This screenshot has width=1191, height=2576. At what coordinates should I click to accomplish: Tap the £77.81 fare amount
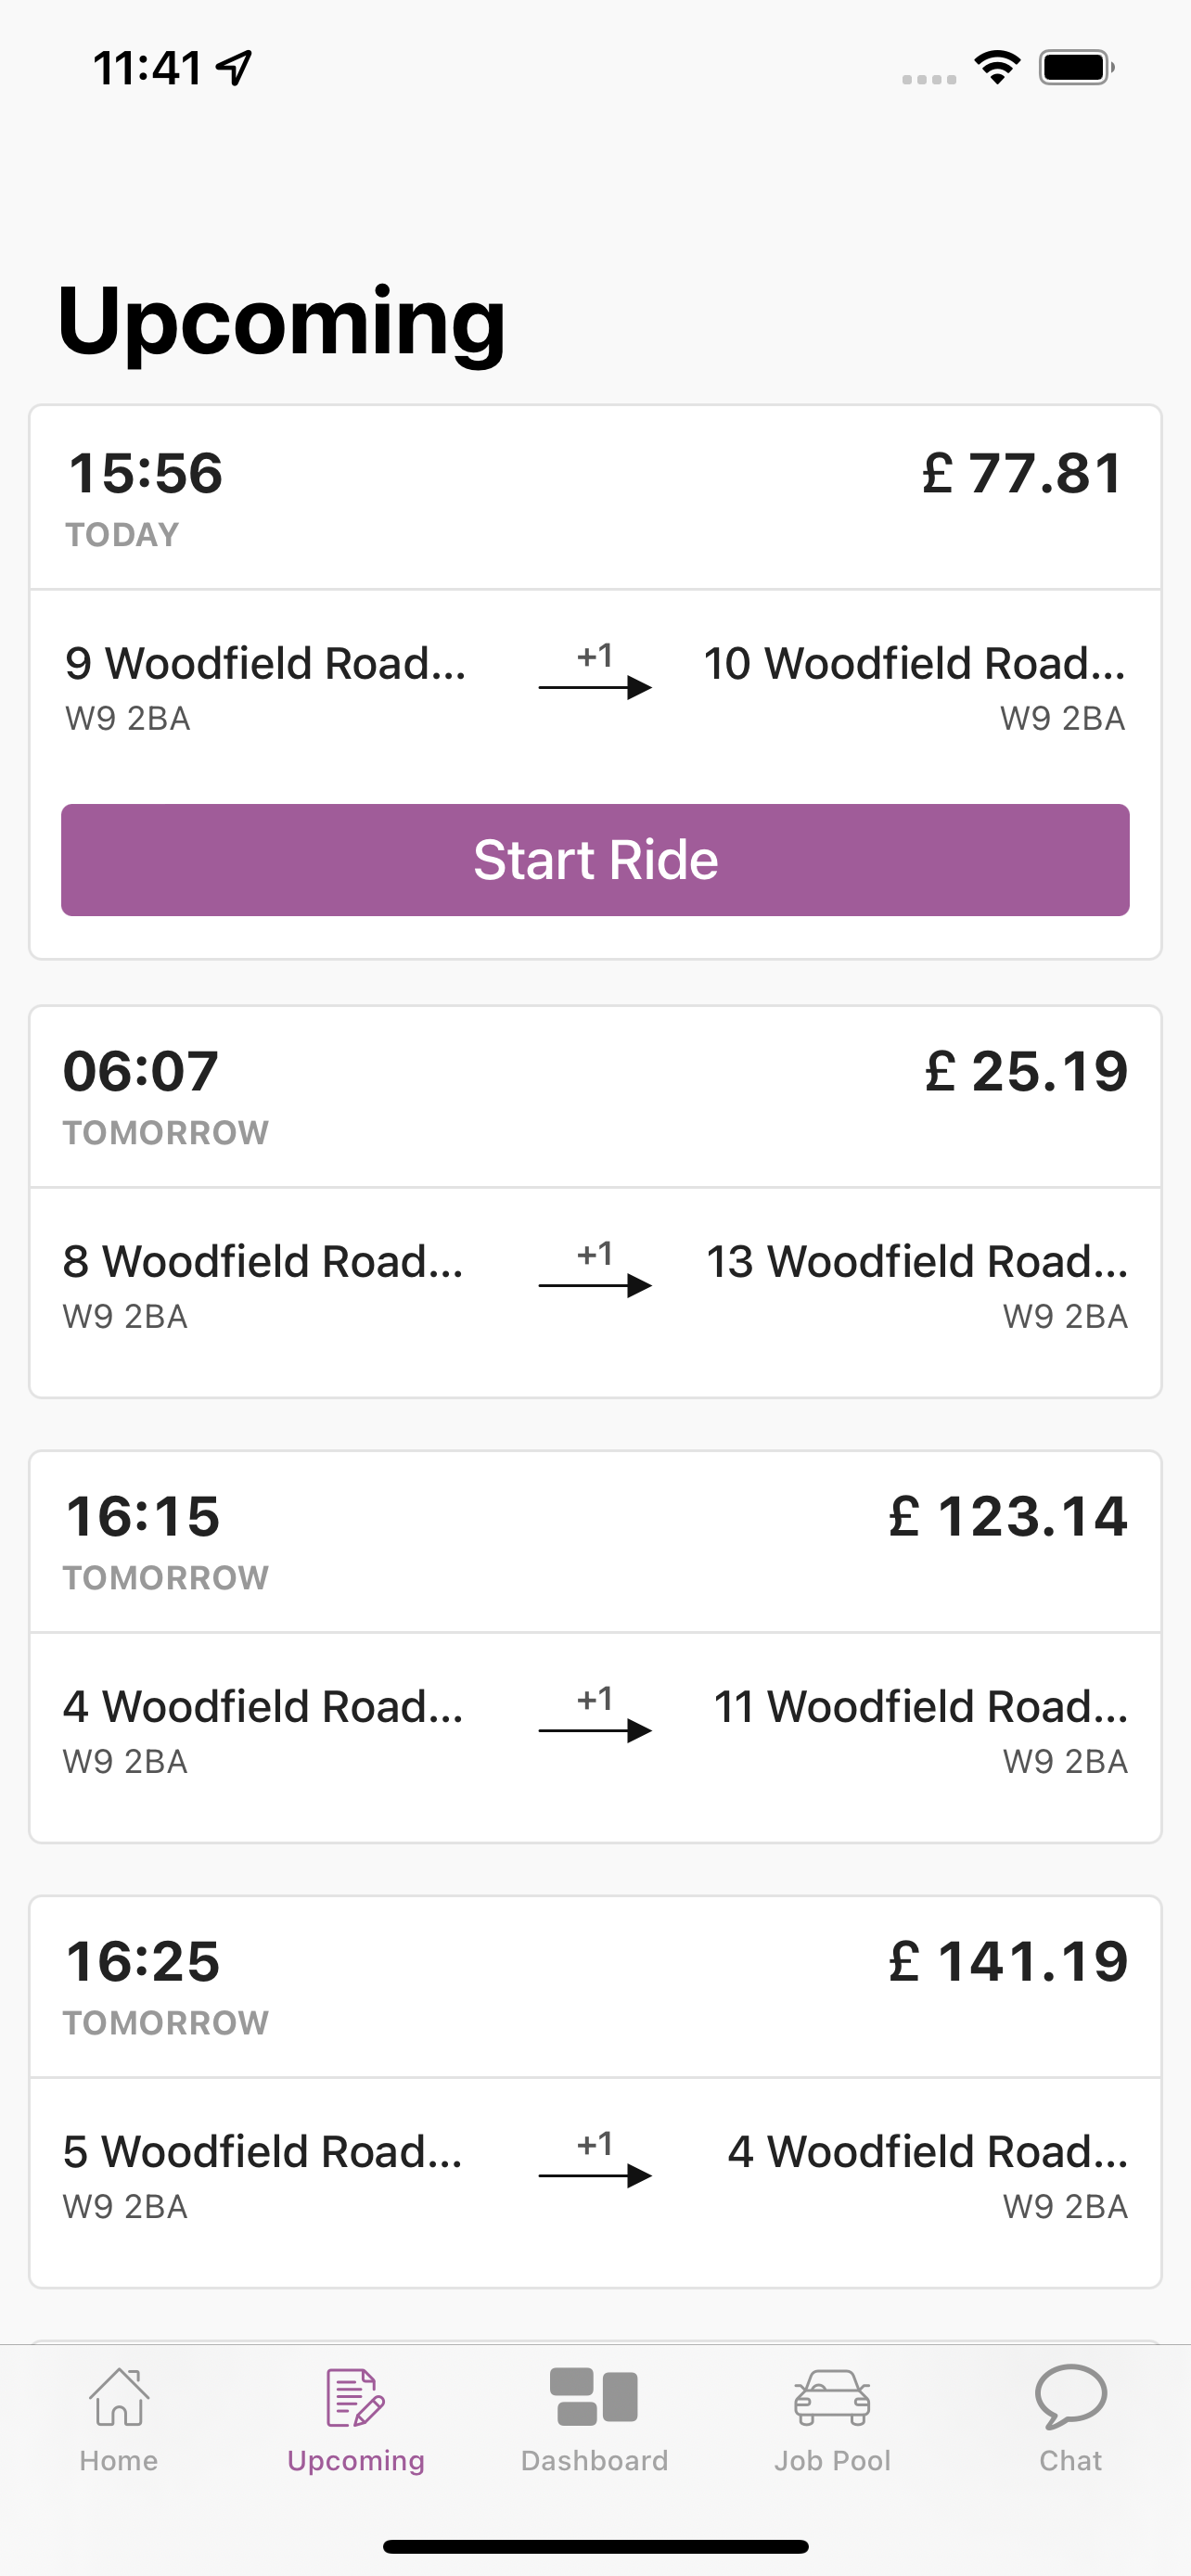tap(1023, 473)
